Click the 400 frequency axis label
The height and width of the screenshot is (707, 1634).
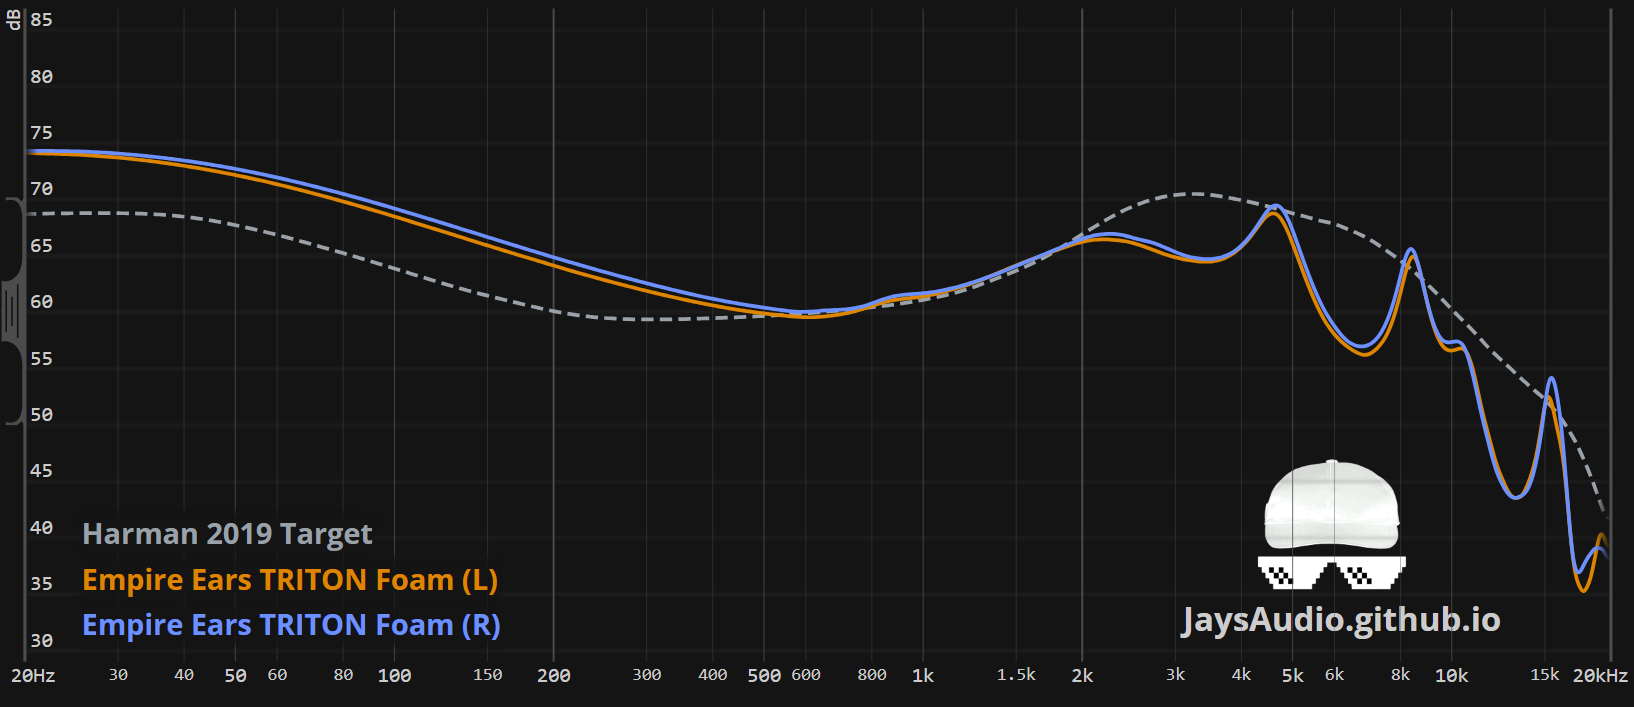713,675
